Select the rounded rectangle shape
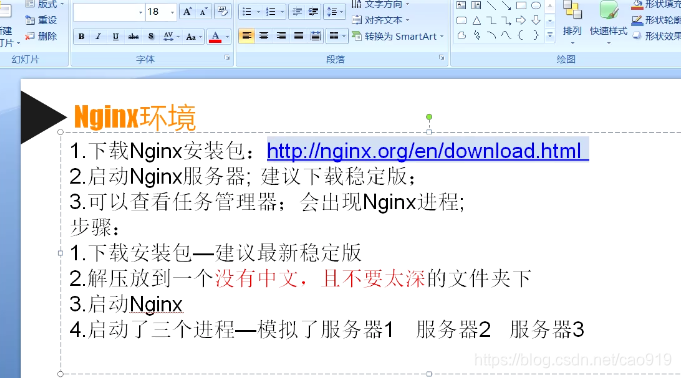 click(x=462, y=20)
